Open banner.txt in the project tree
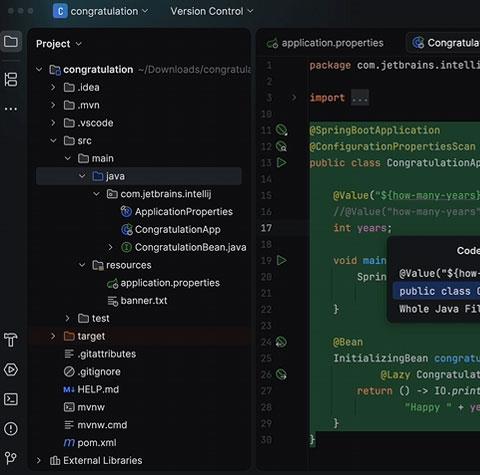This screenshot has width=480, height=475. (144, 301)
